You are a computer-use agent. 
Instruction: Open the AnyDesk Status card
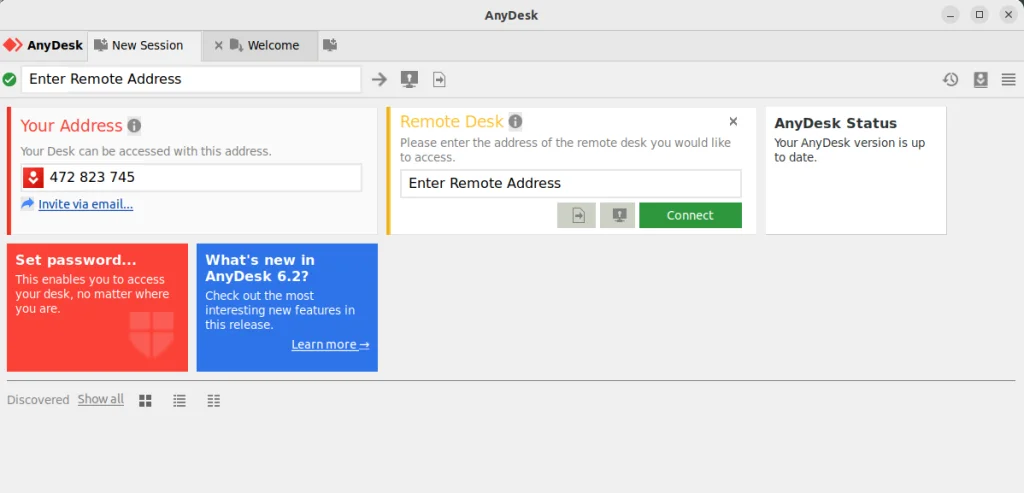tap(856, 170)
